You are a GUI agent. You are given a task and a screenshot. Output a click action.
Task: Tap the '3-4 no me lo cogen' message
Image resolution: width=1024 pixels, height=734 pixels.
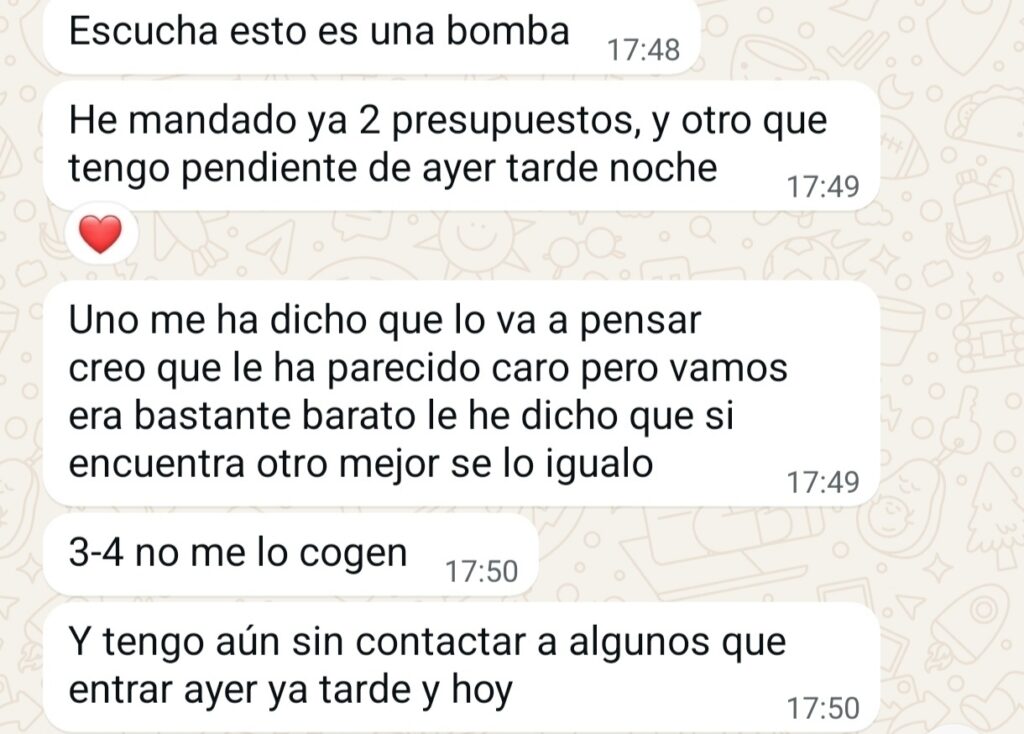point(291,554)
